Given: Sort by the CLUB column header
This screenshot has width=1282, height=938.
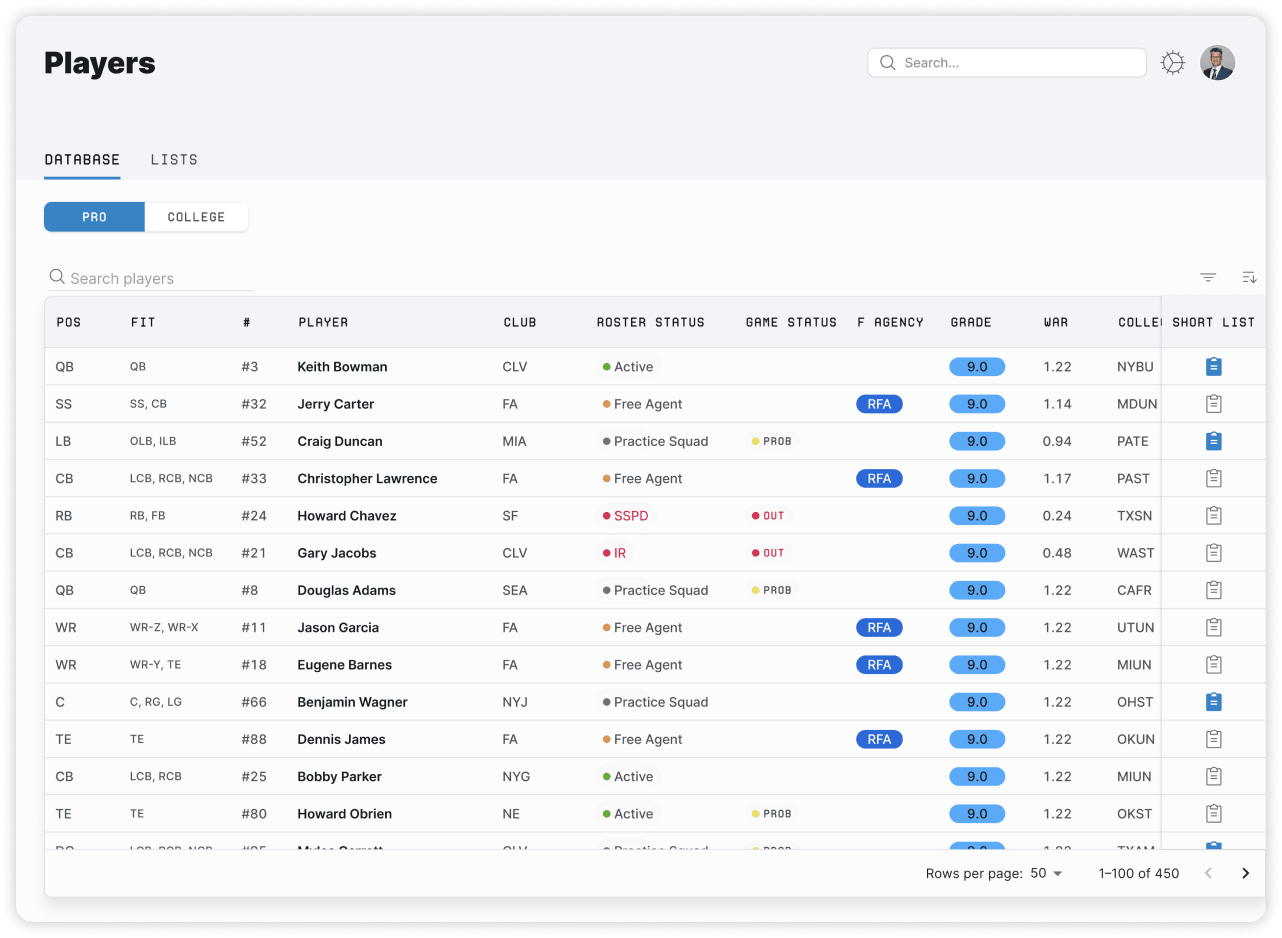Looking at the screenshot, I should (x=520, y=322).
